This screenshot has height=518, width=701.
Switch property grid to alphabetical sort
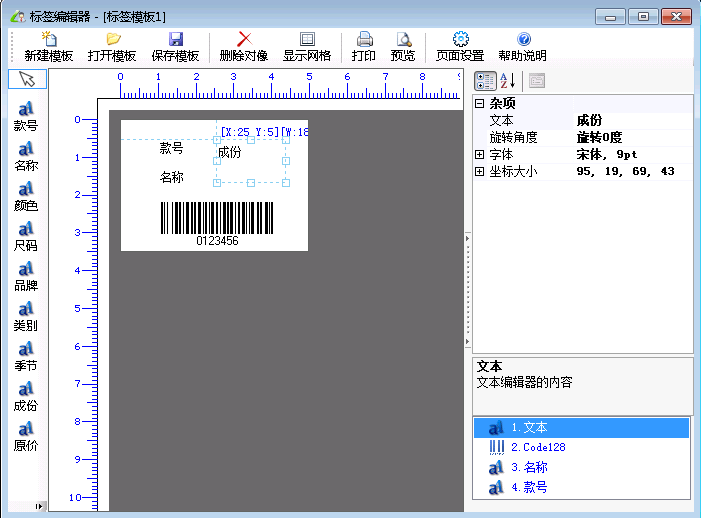click(x=507, y=81)
